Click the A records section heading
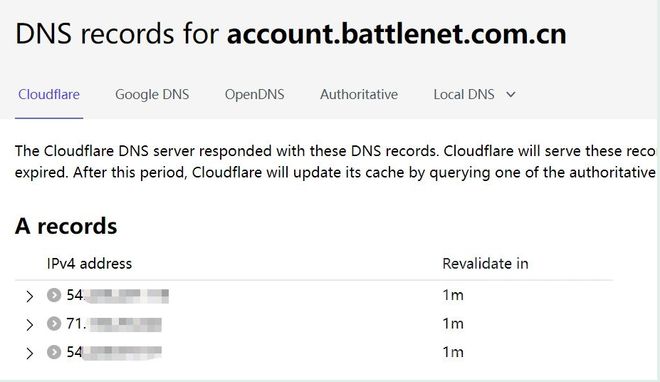This screenshot has width=660, height=382. [66, 226]
